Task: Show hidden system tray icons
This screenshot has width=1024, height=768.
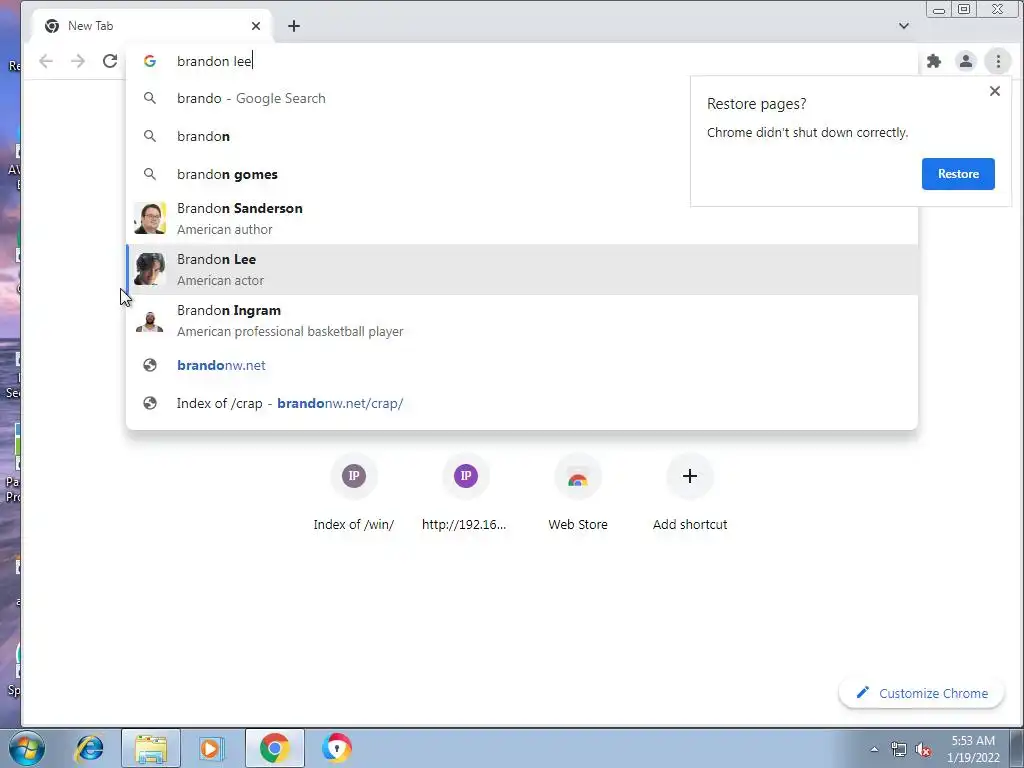Action: click(874, 749)
